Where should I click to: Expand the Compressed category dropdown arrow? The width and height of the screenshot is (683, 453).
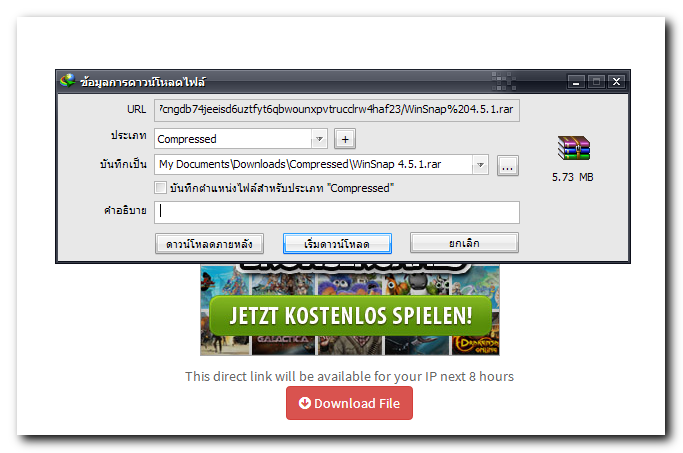319,139
